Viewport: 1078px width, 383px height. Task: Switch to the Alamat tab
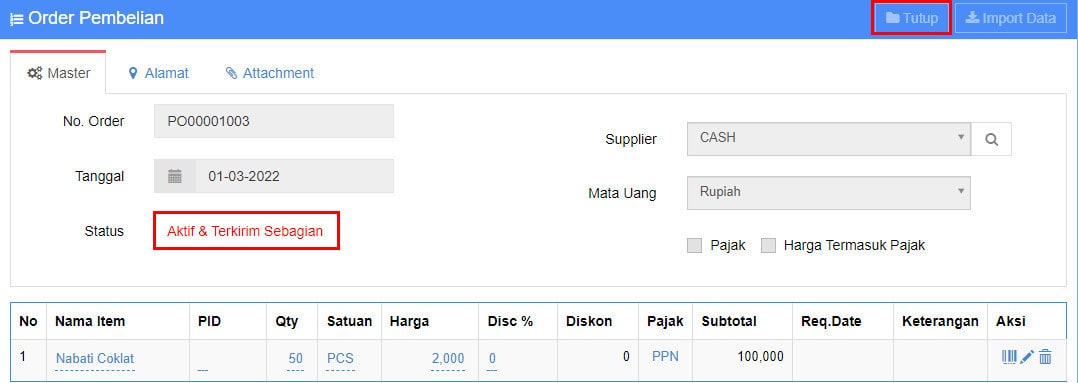click(158, 73)
